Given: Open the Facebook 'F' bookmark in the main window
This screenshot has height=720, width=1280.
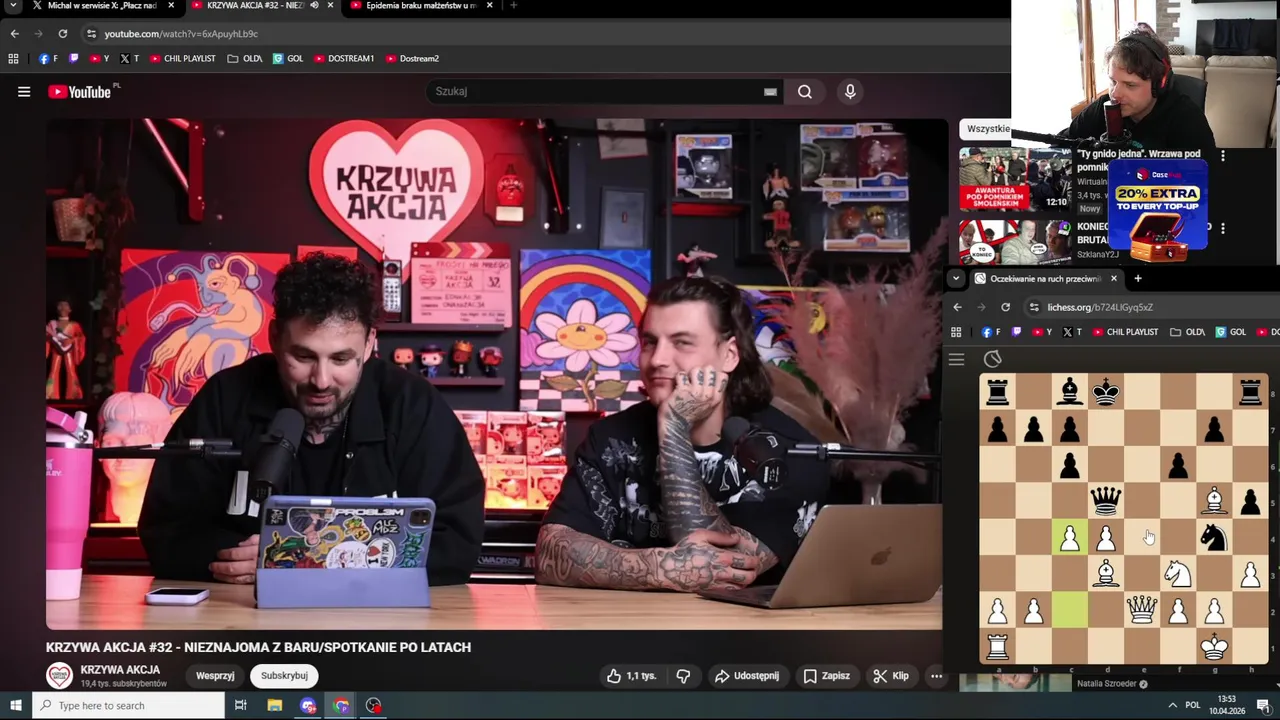Looking at the screenshot, I should pyautogui.click(x=48, y=59).
